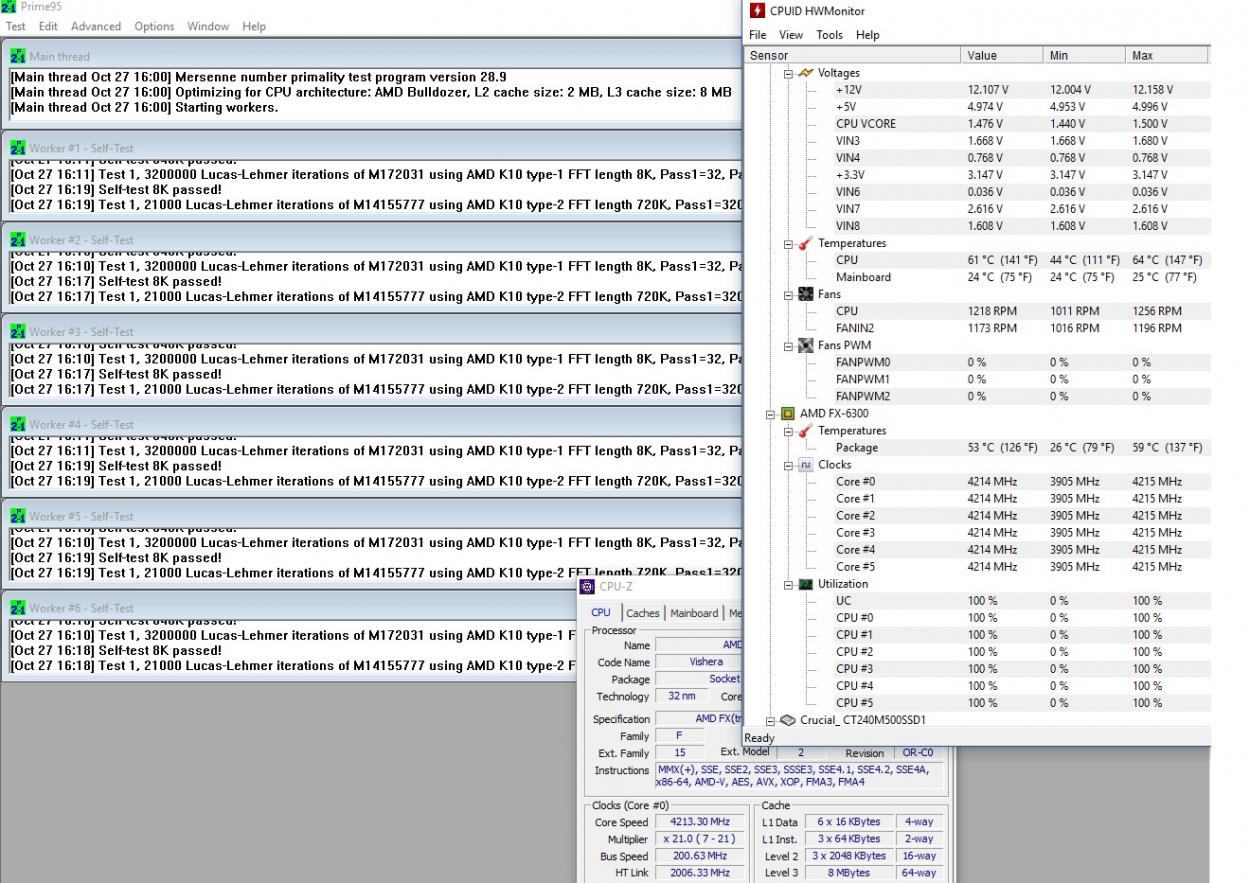The image size is (1250, 883).
Task: Open HWMonitor File menu
Action: click(758, 35)
